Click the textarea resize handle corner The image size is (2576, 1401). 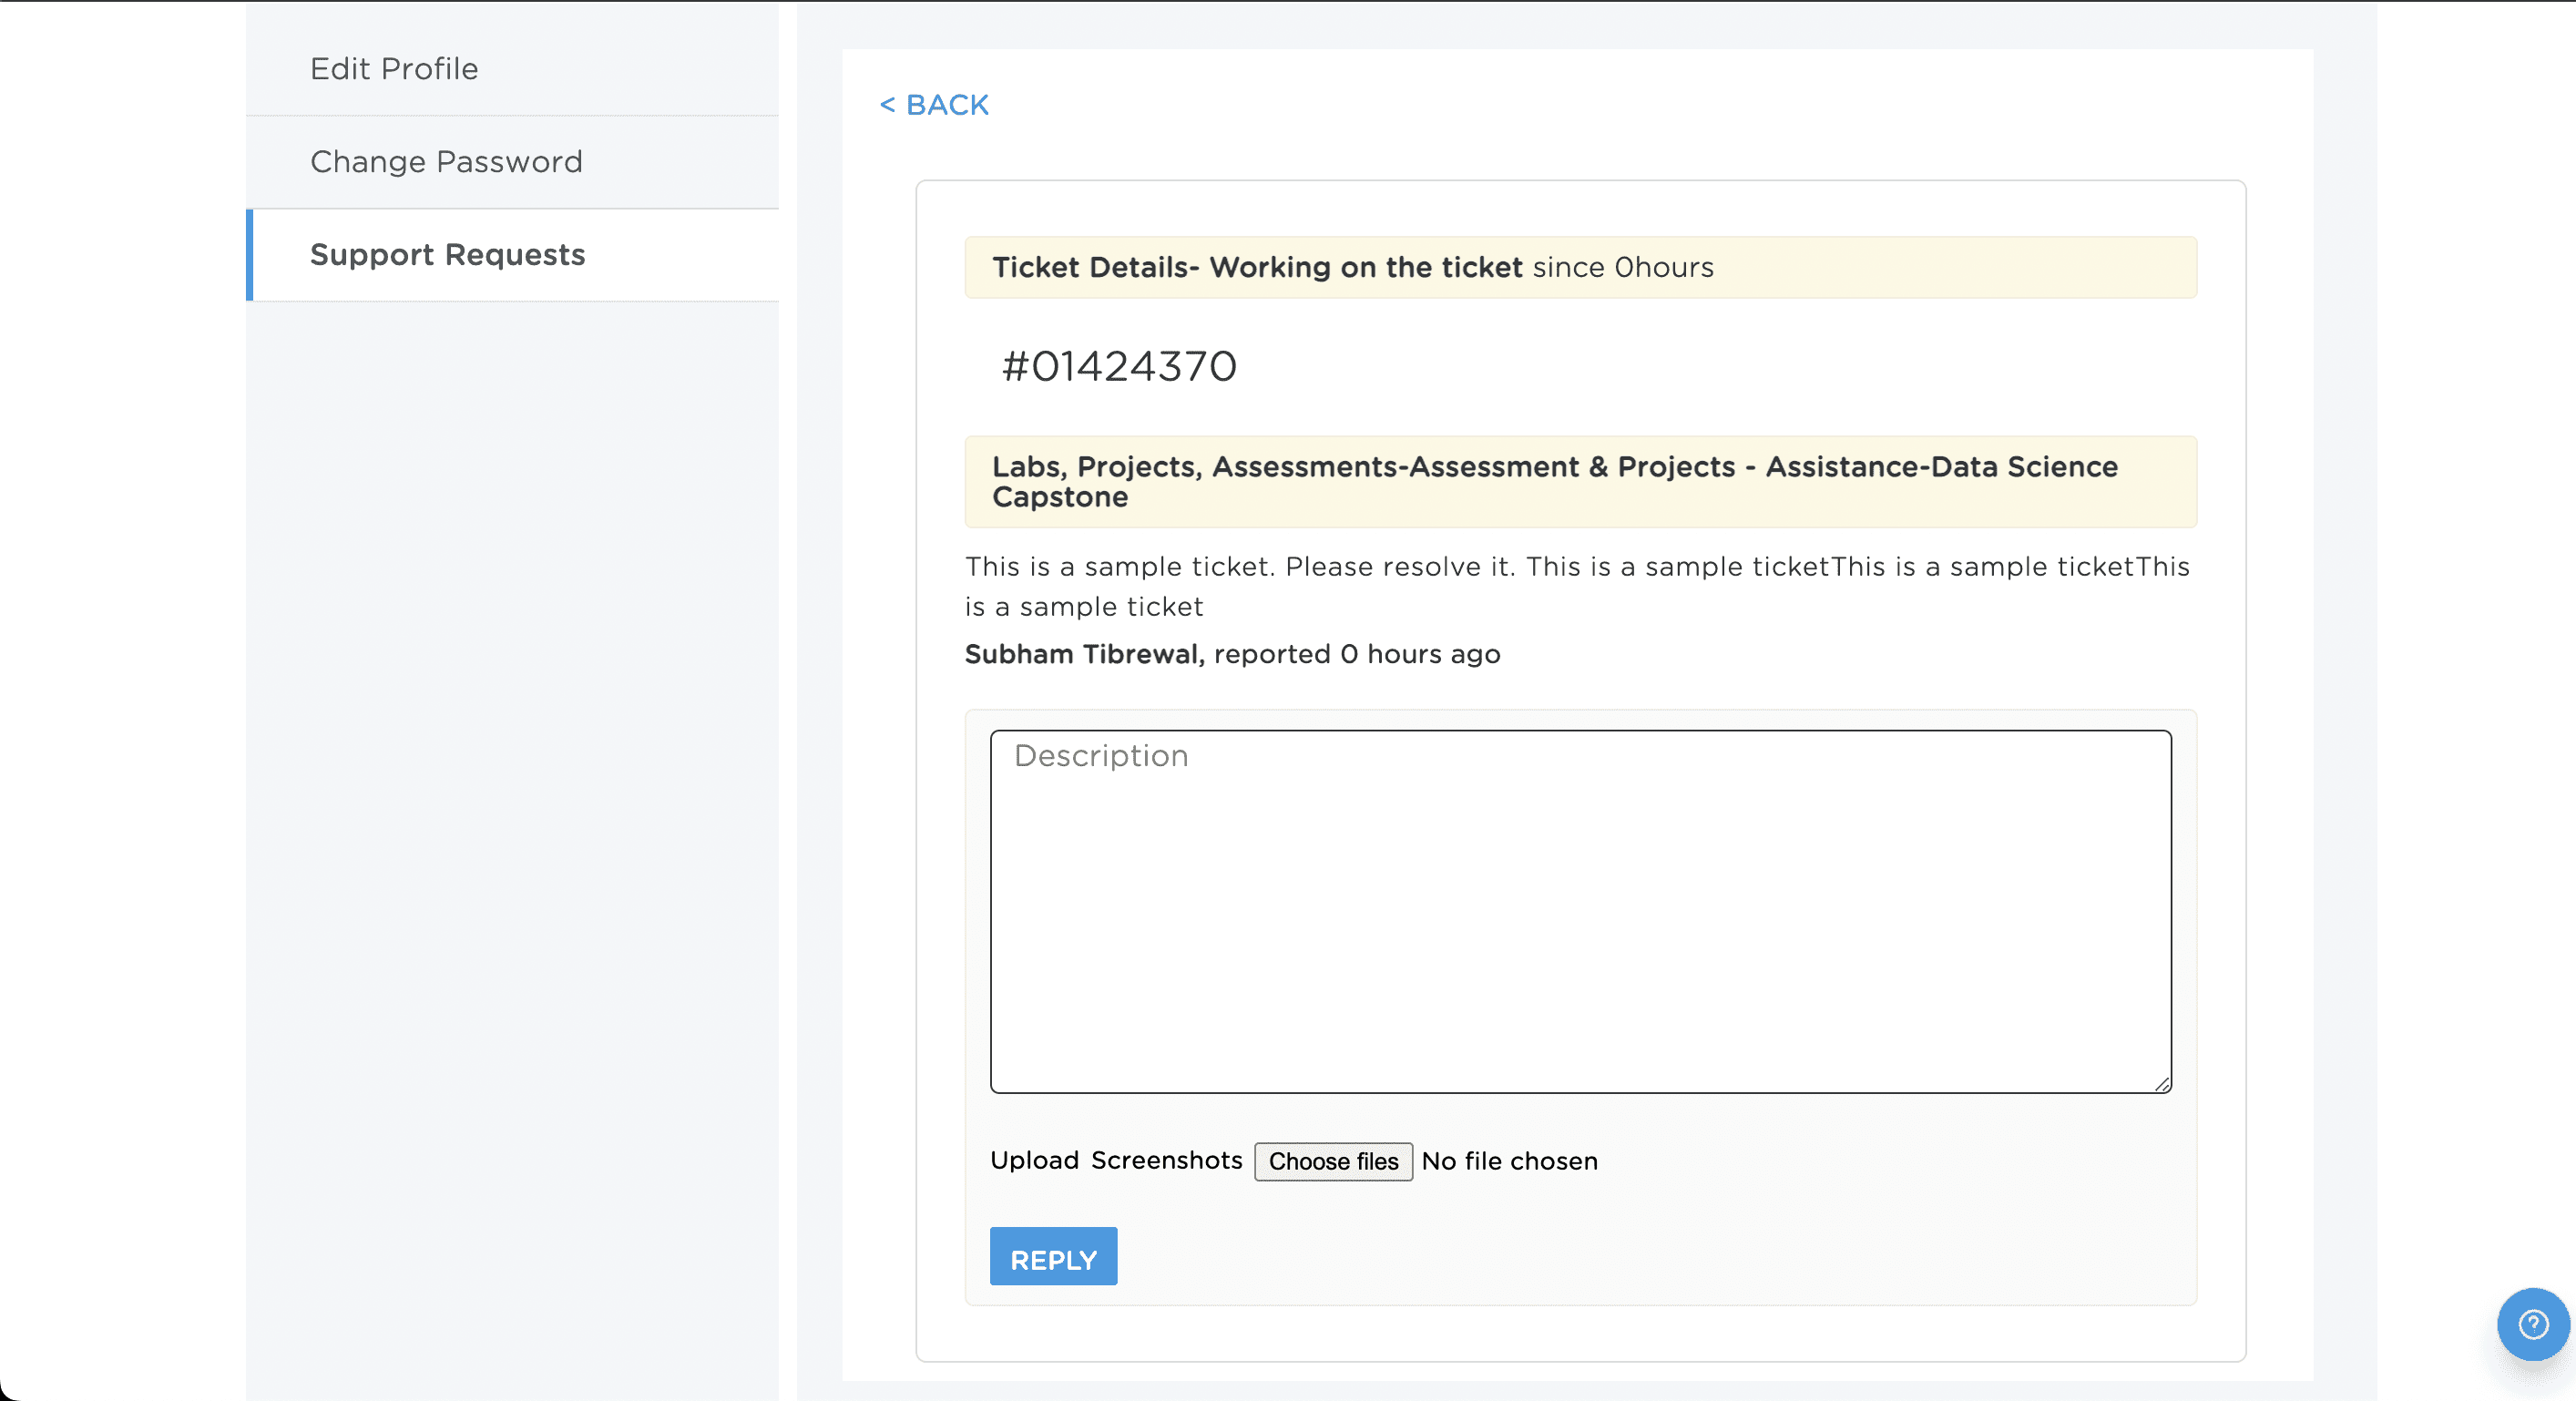[2162, 1084]
